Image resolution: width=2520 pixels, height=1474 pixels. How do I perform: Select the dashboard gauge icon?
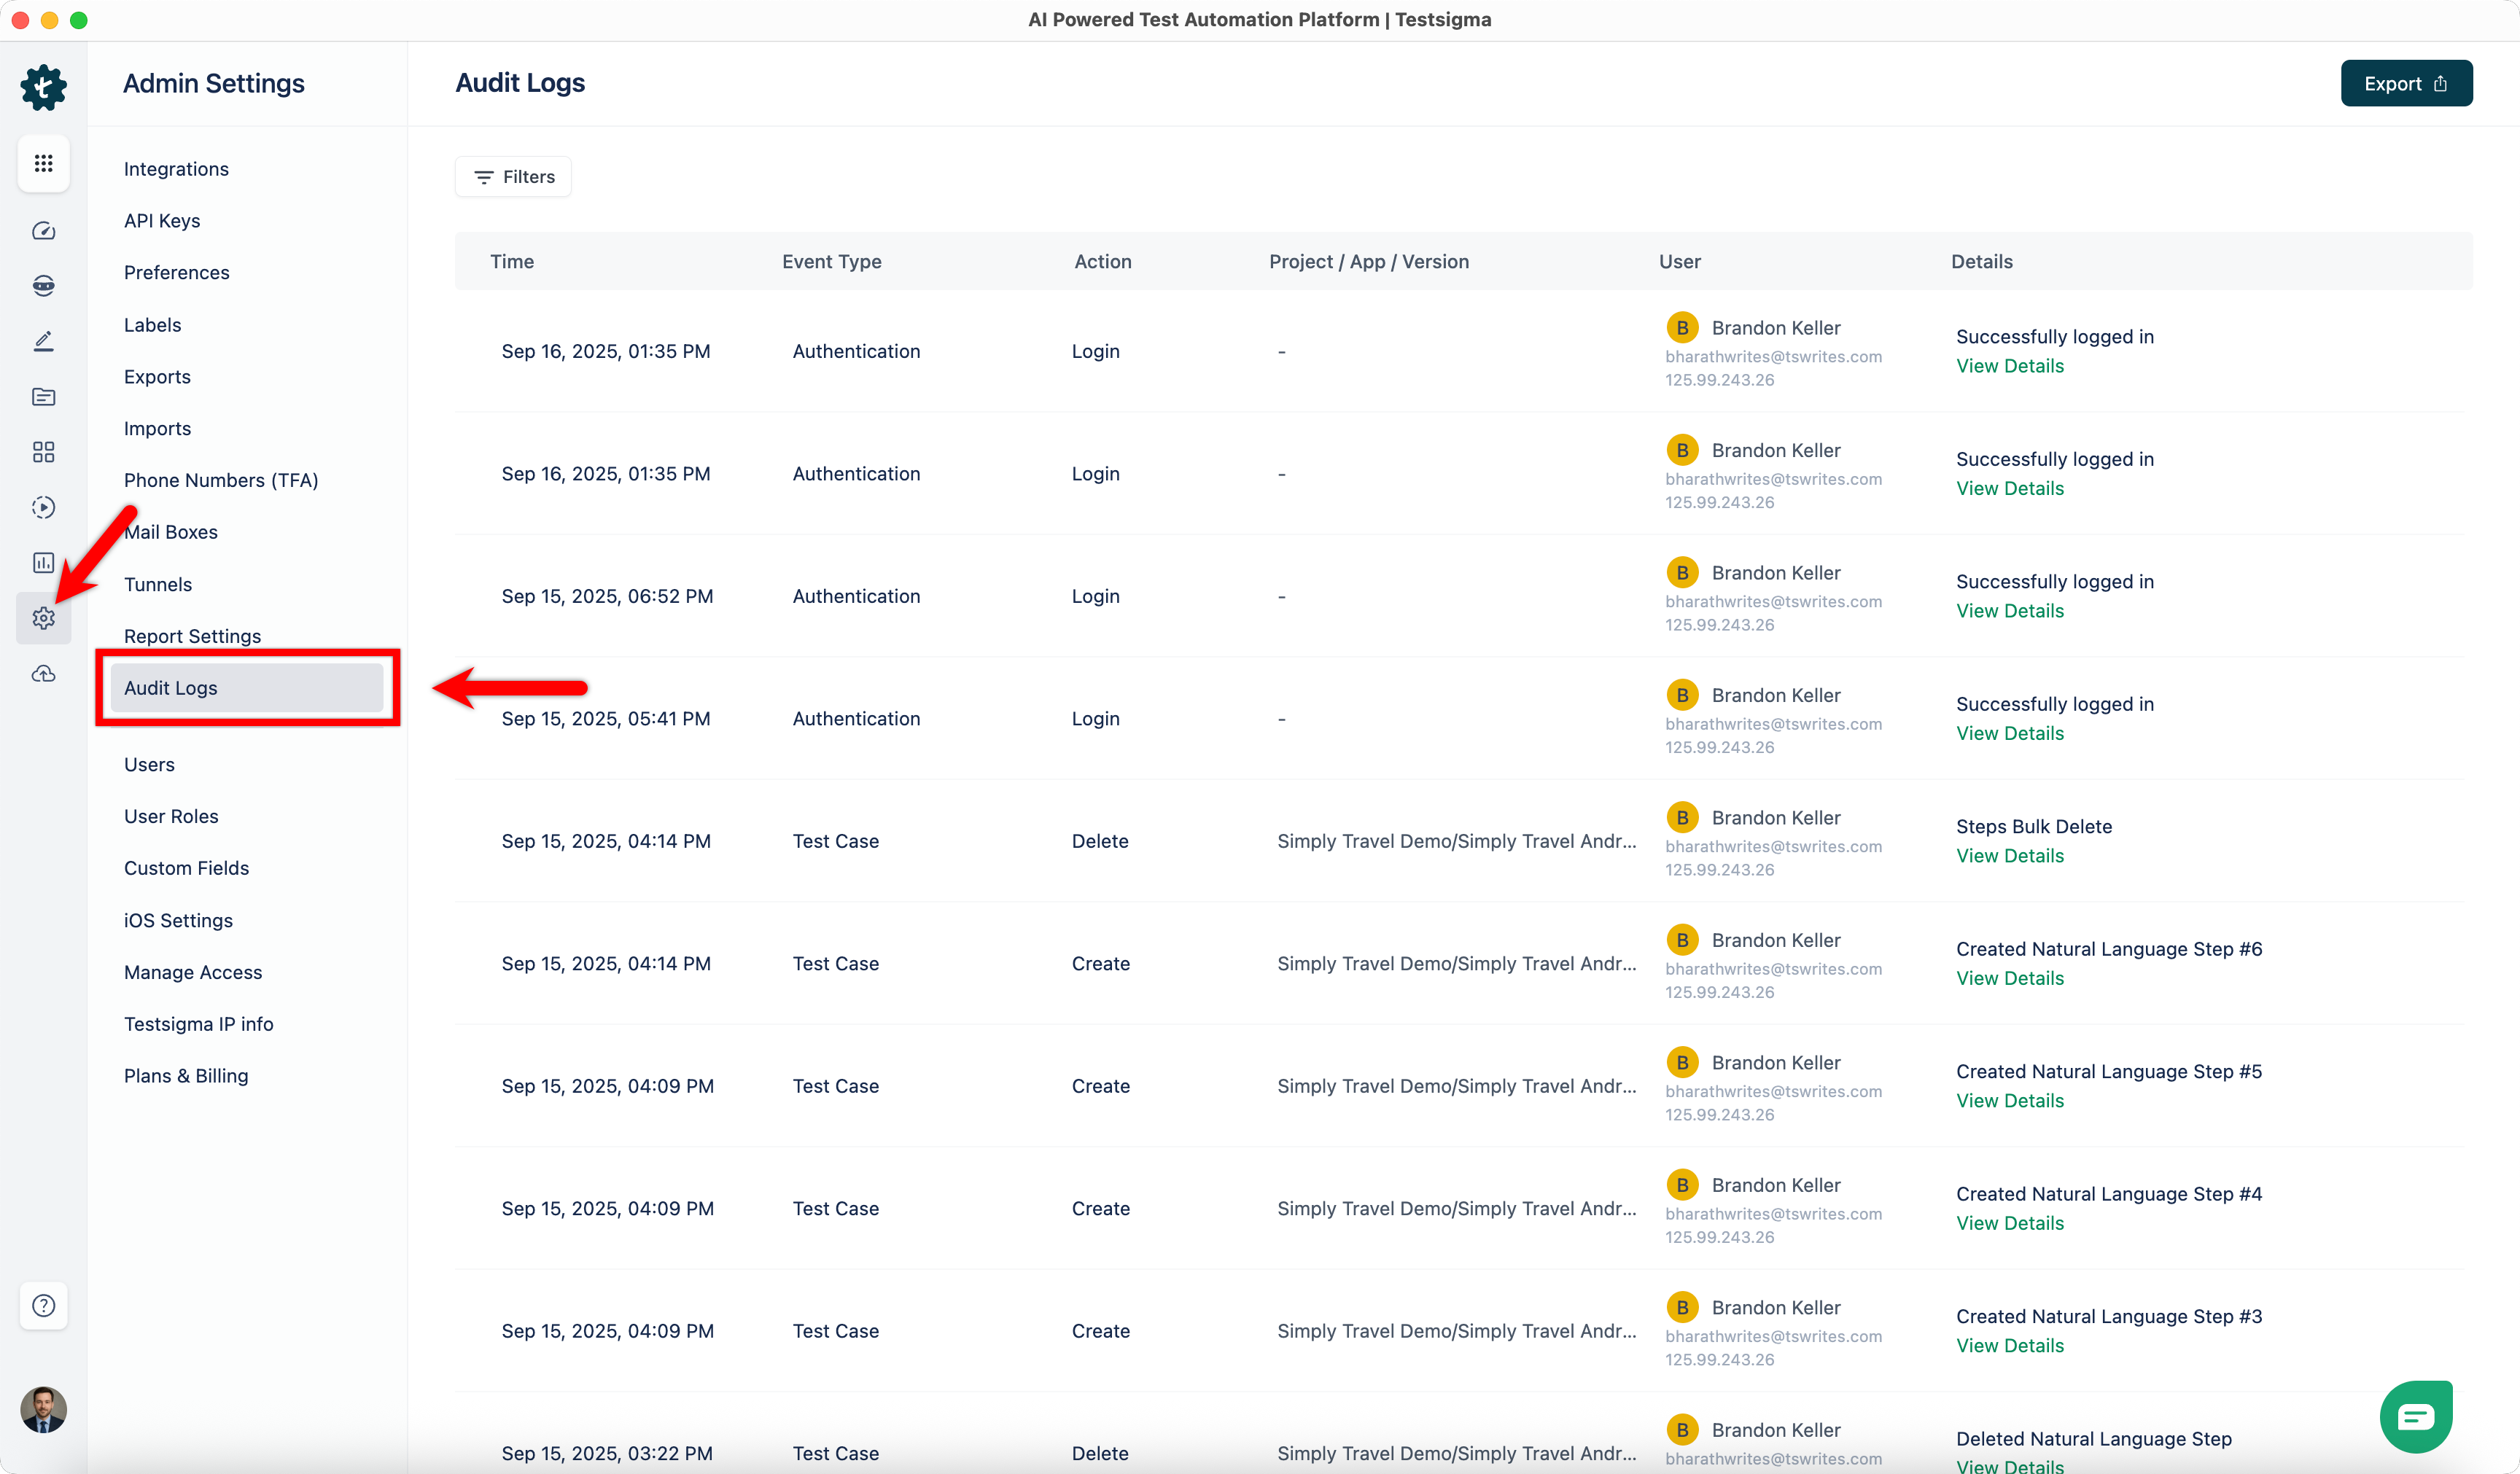click(x=43, y=230)
